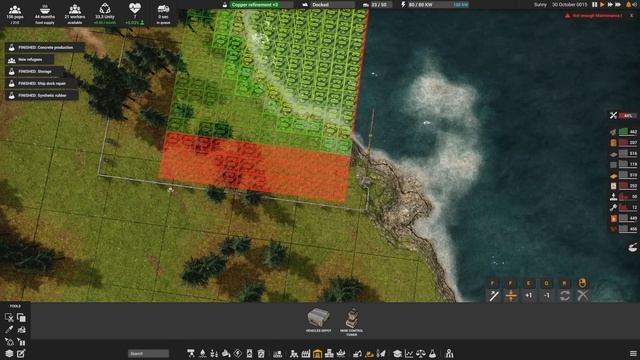Open the health heart indicator
This screenshot has height=360, width=640.
(x=135, y=13)
